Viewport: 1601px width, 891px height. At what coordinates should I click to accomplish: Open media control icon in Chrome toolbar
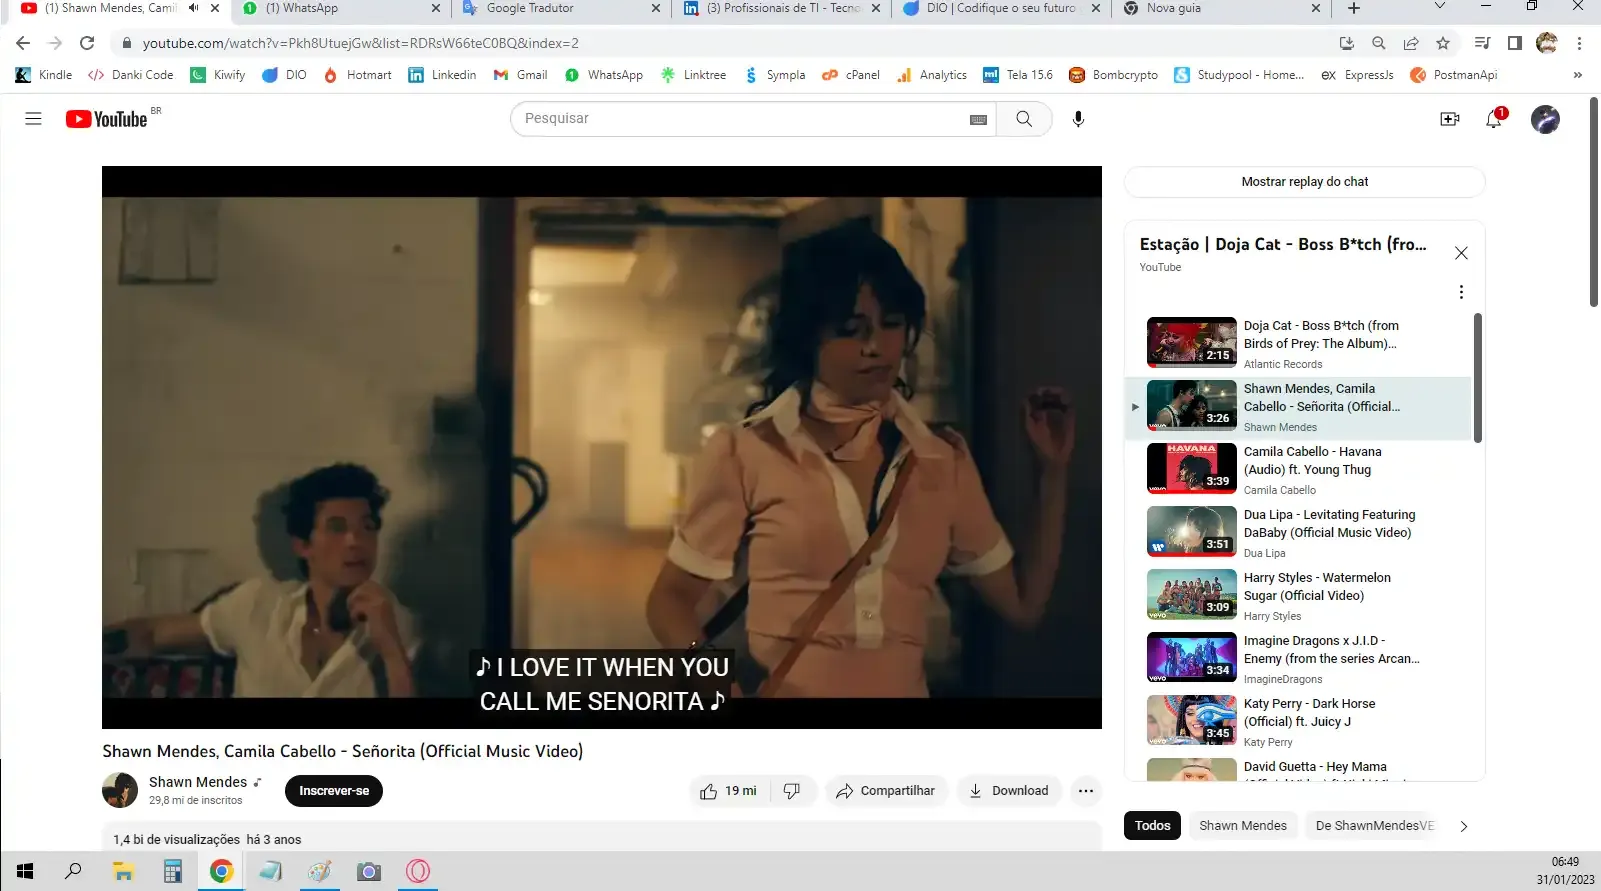[x=1483, y=43]
